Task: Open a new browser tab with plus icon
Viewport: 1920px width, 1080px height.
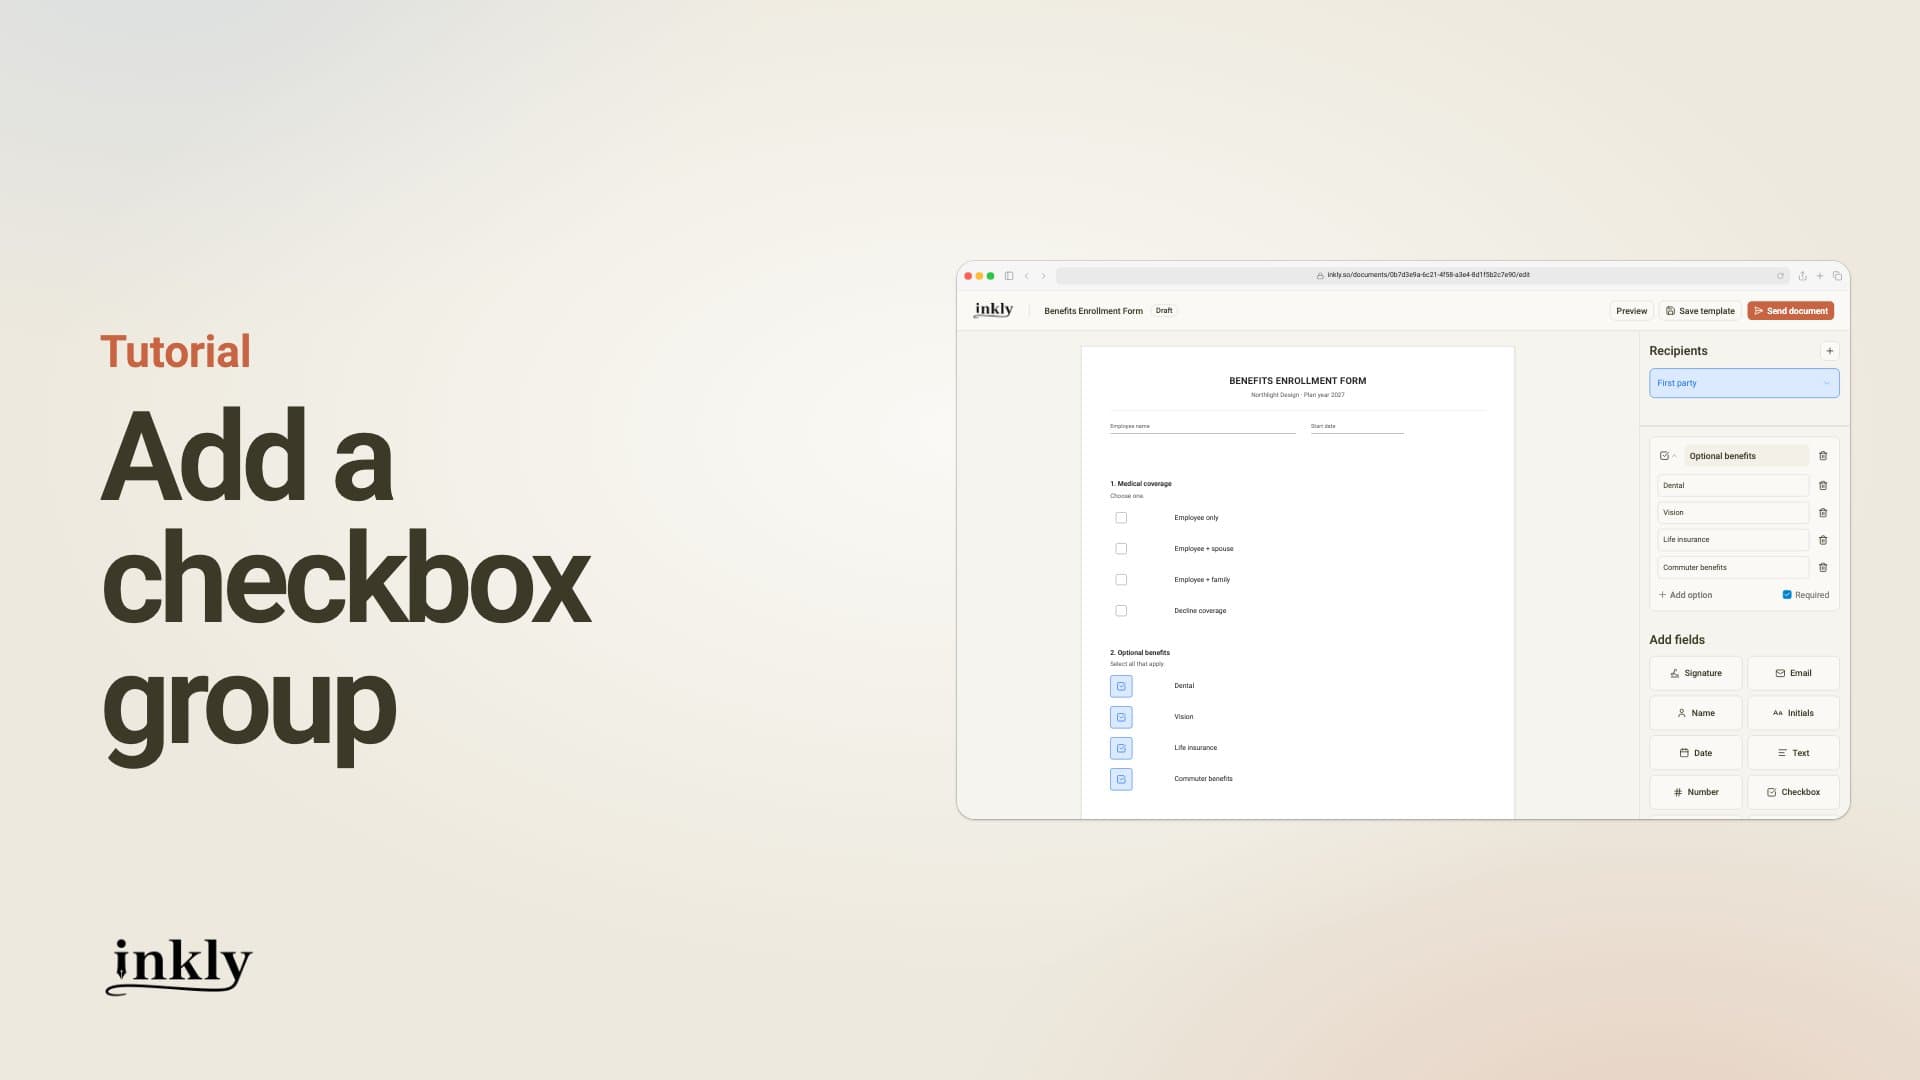Action: [1820, 276]
